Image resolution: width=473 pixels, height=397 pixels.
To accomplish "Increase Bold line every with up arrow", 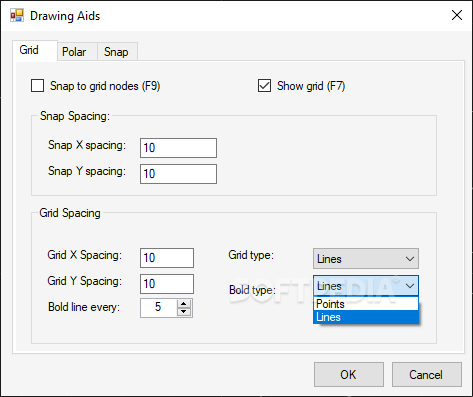I will (x=184, y=303).
